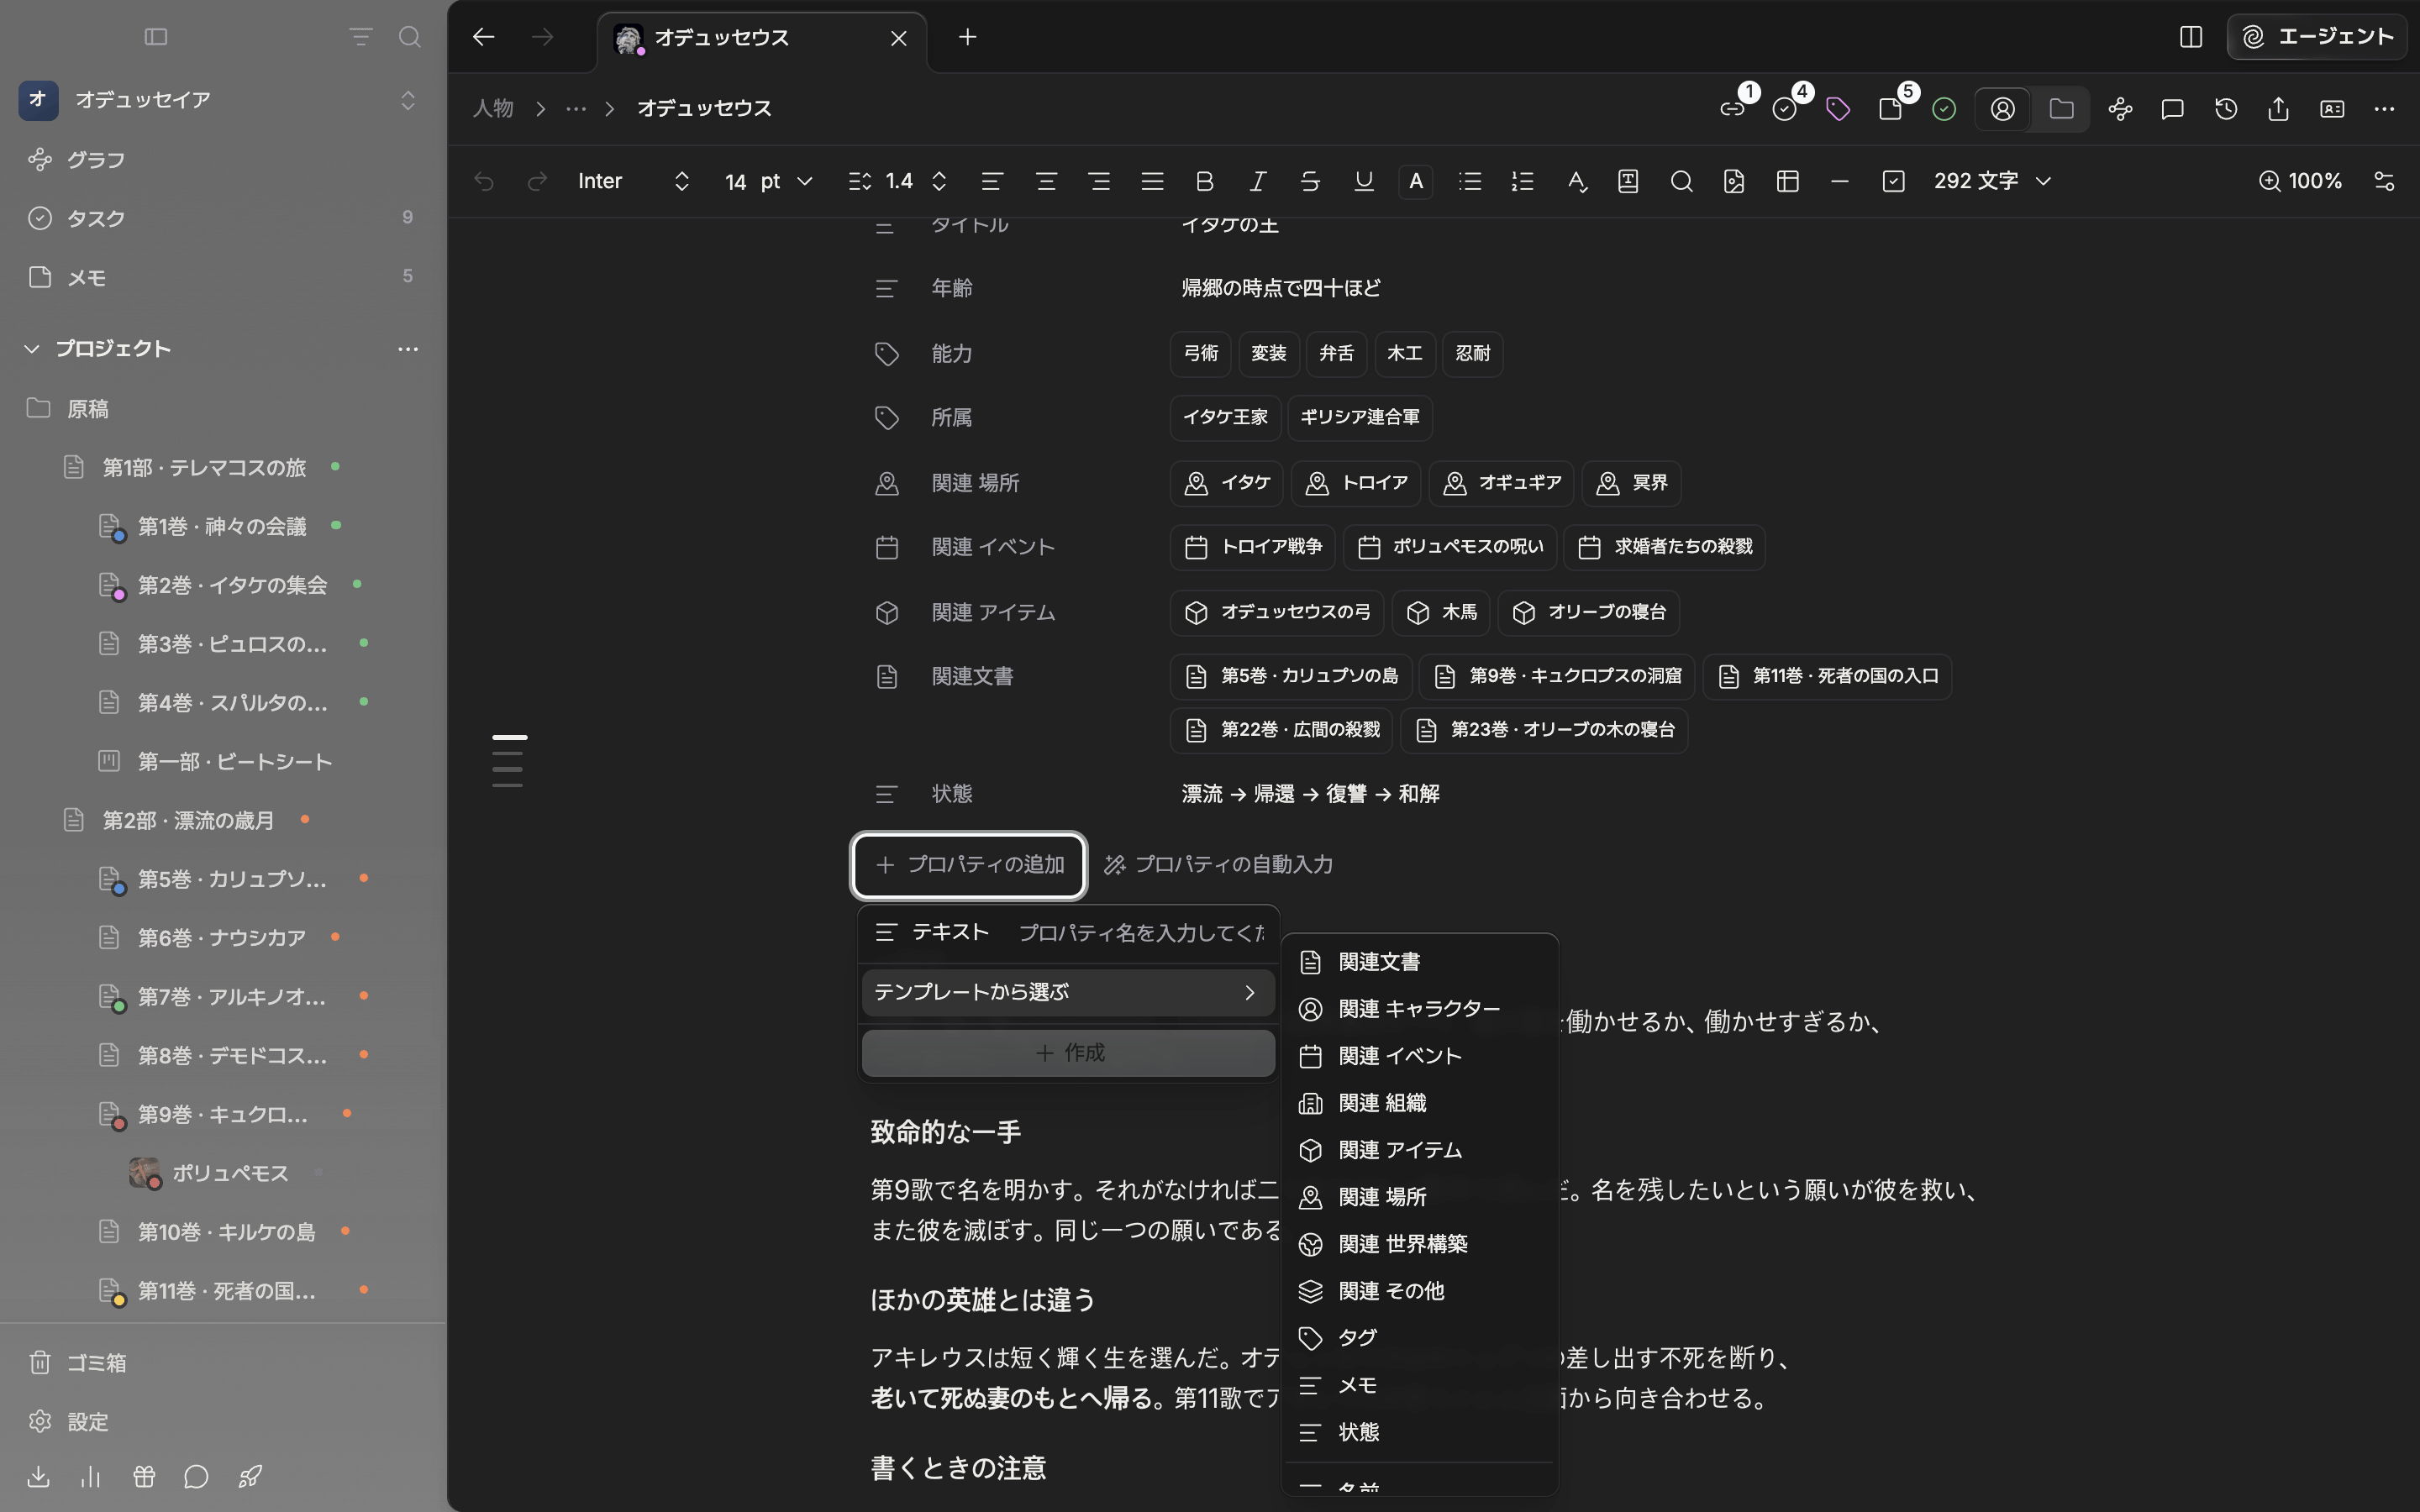Select 関連 キャラクター from template list

click(x=1419, y=1009)
